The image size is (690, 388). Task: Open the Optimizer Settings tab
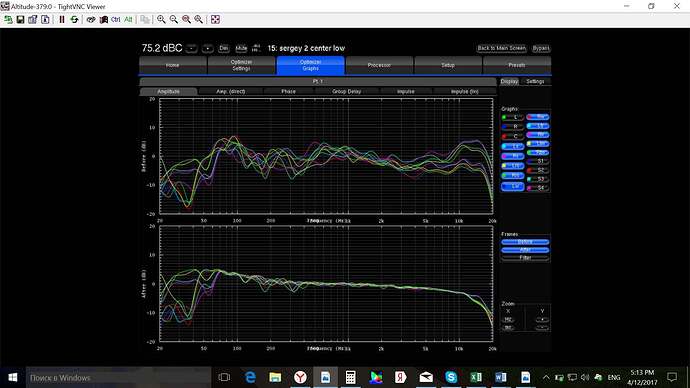tap(242, 65)
